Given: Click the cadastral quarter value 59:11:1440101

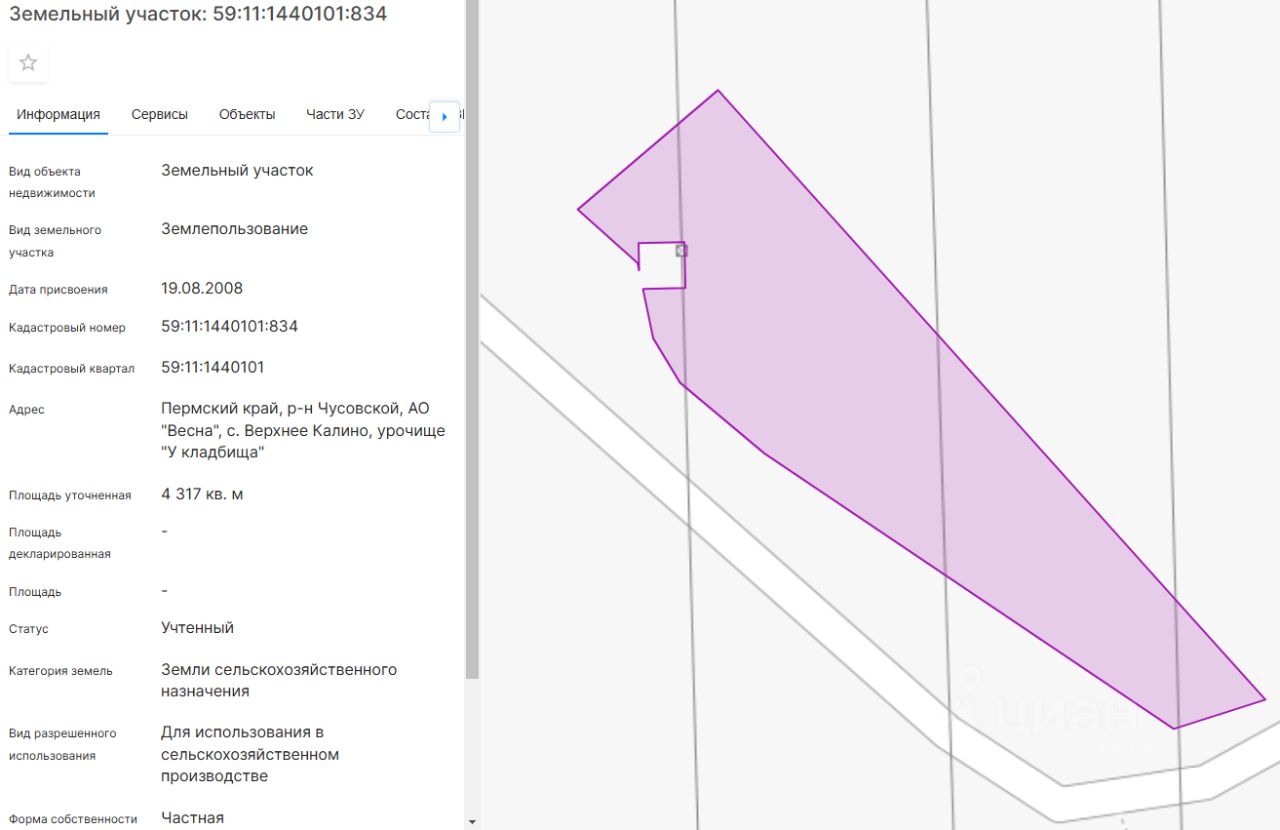Looking at the screenshot, I should pos(212,367).
